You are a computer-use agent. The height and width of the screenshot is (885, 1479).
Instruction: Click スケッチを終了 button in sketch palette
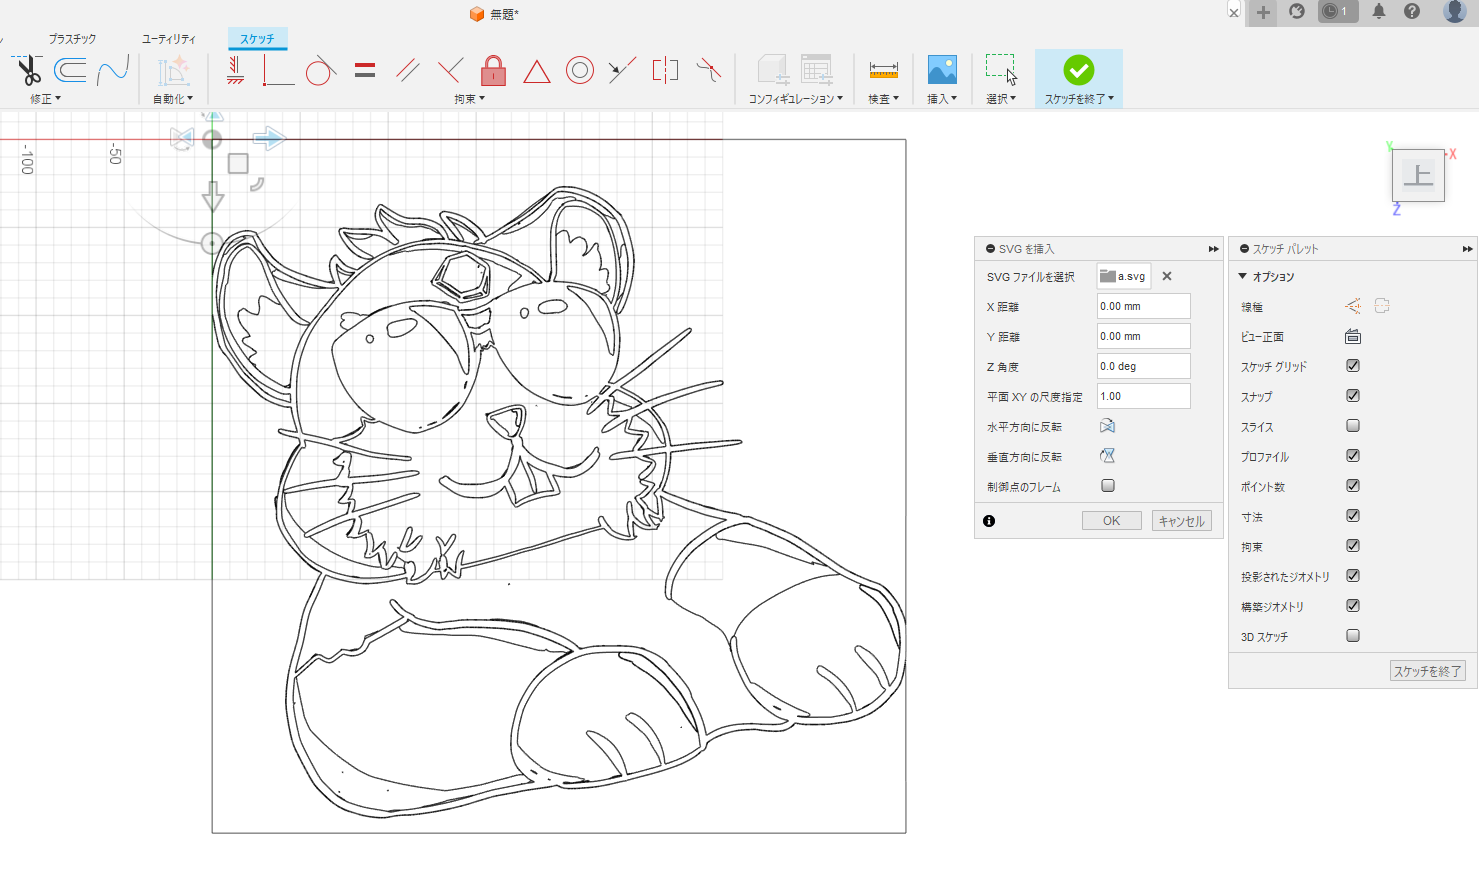tap(1428, 671)
